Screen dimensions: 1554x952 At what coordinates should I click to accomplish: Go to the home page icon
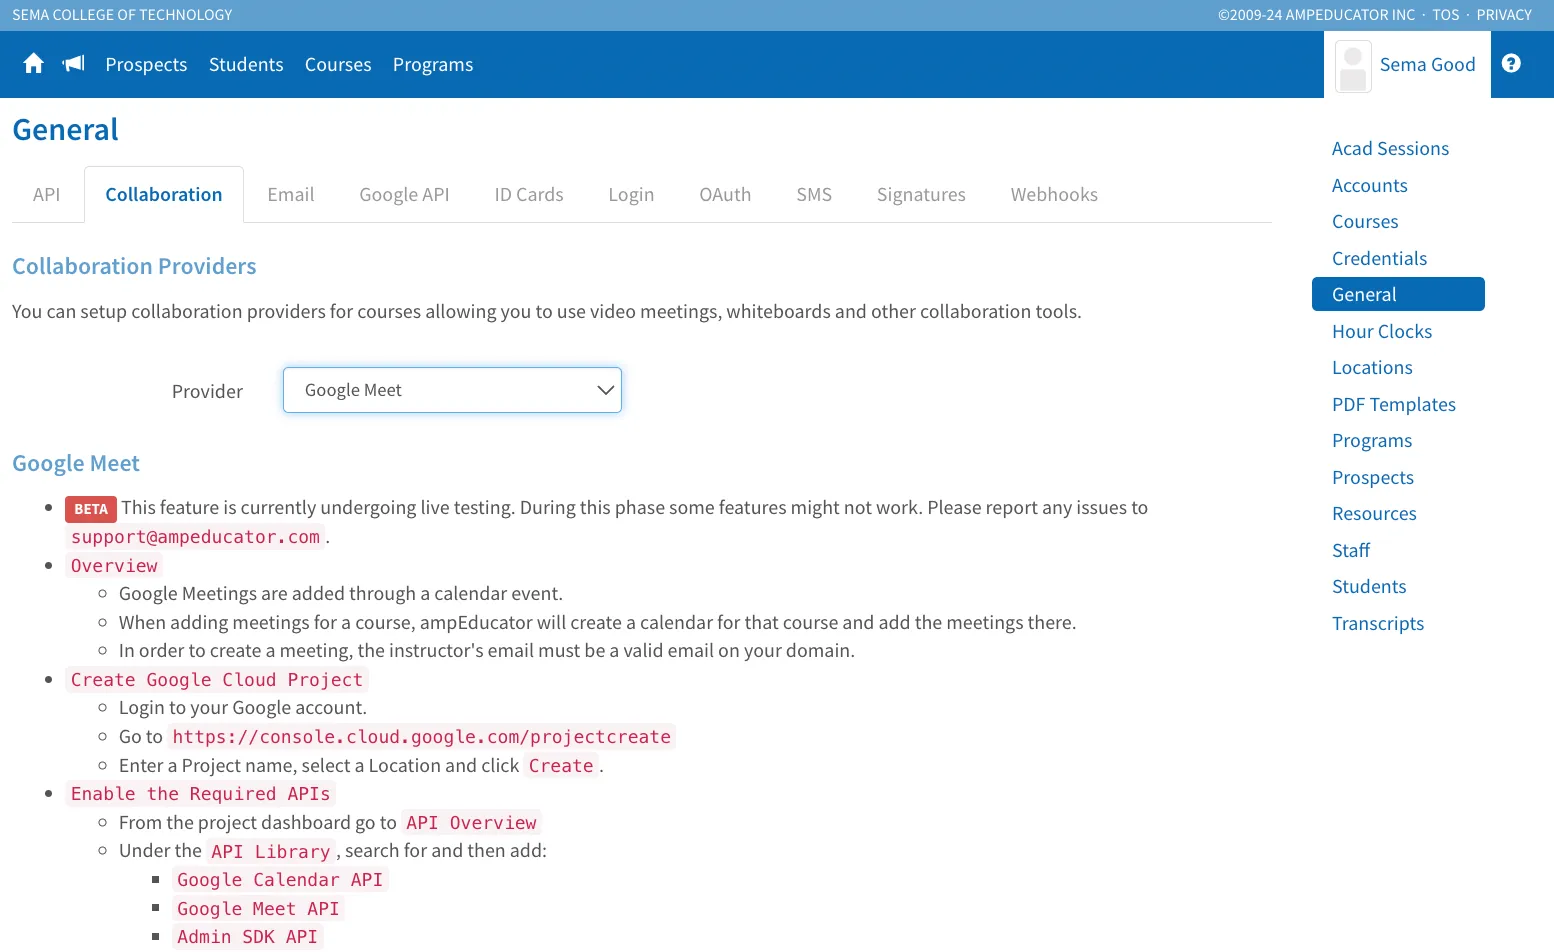34,64
